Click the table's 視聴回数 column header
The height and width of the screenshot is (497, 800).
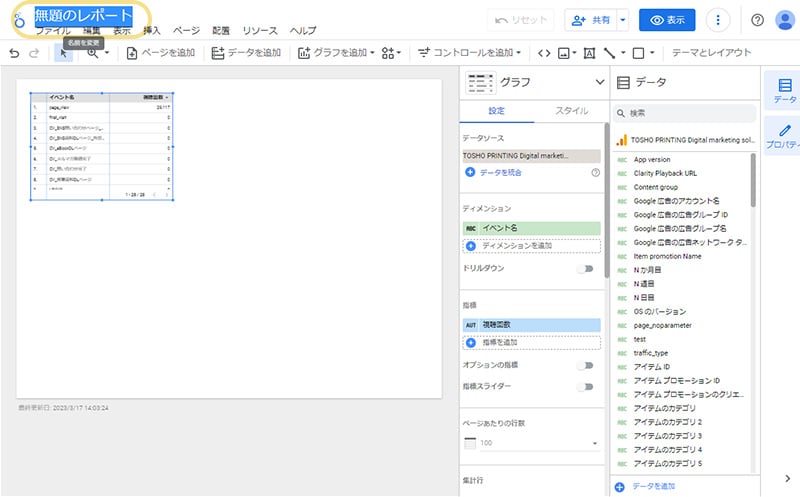coord(155,97)
